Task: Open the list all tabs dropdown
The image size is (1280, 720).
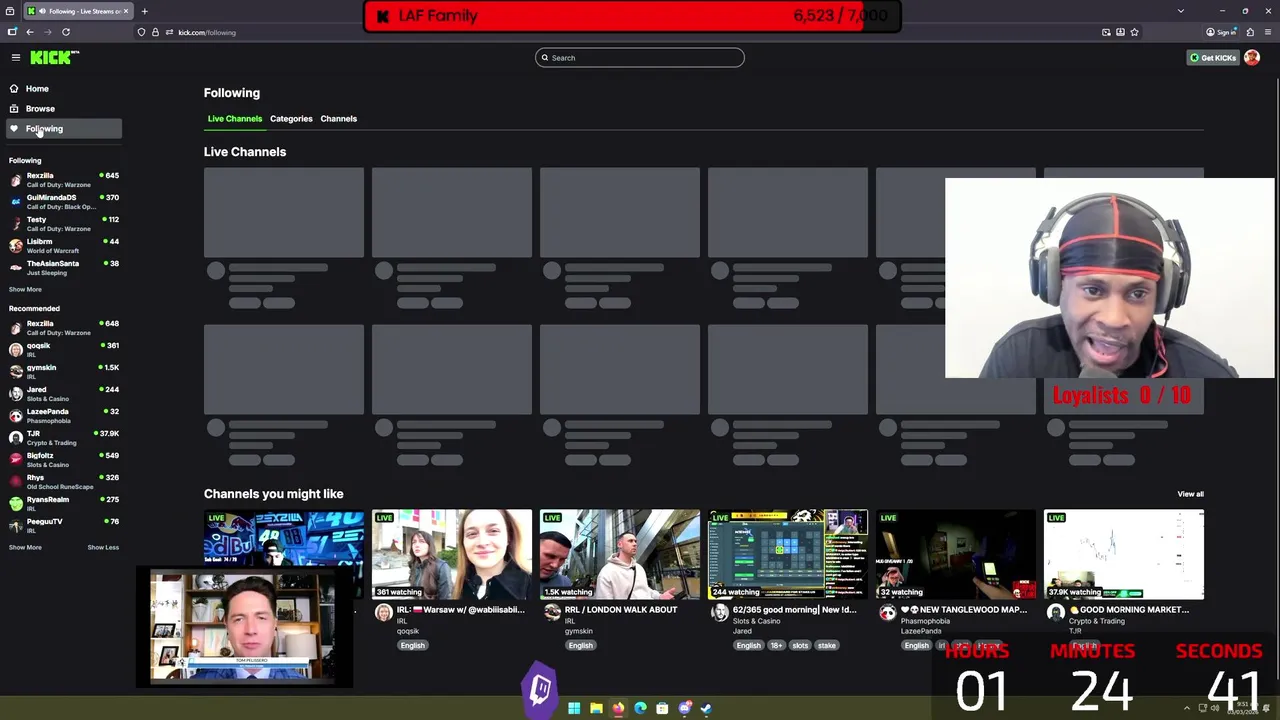Action: [x=1181, y=11]
